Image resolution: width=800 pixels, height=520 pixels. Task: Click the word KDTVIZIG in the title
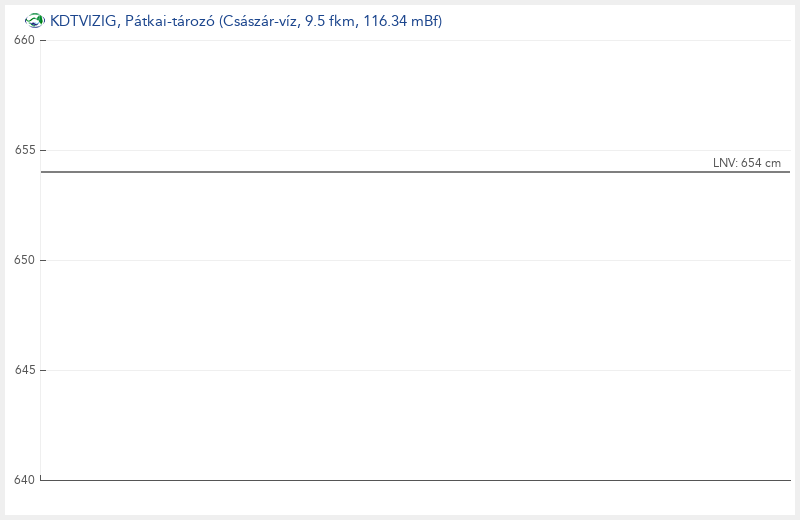pos(83,20)
